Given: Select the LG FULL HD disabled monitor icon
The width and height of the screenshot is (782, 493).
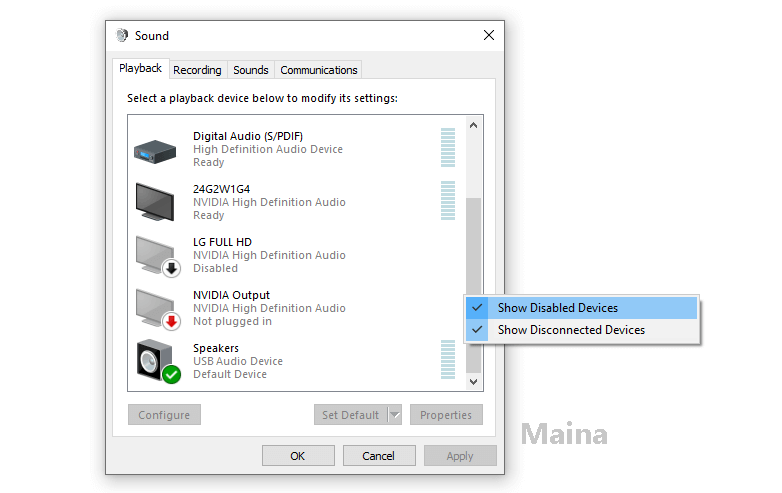Looking at the screenshot, I should 158,256.
